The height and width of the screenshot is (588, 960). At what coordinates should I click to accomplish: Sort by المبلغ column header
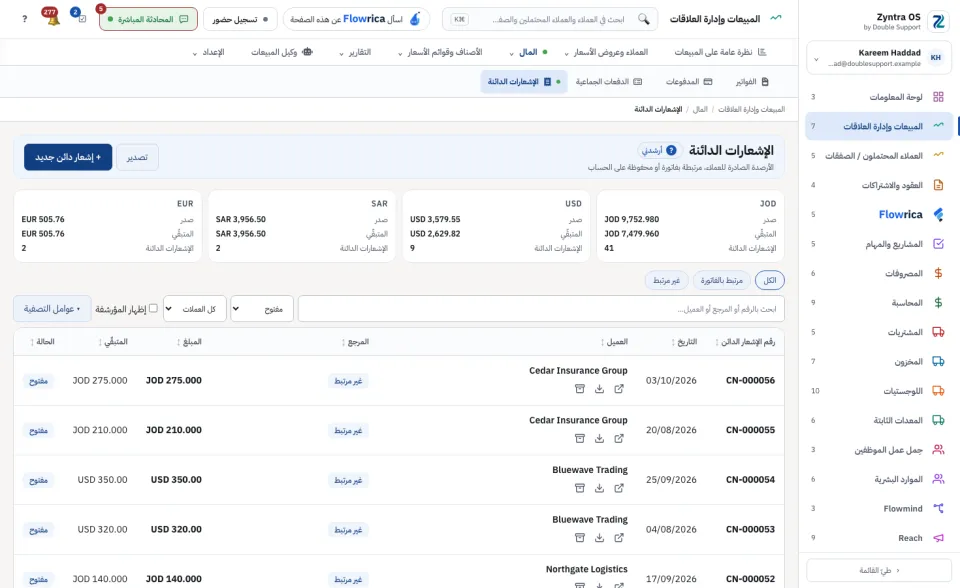click(189, 342)
